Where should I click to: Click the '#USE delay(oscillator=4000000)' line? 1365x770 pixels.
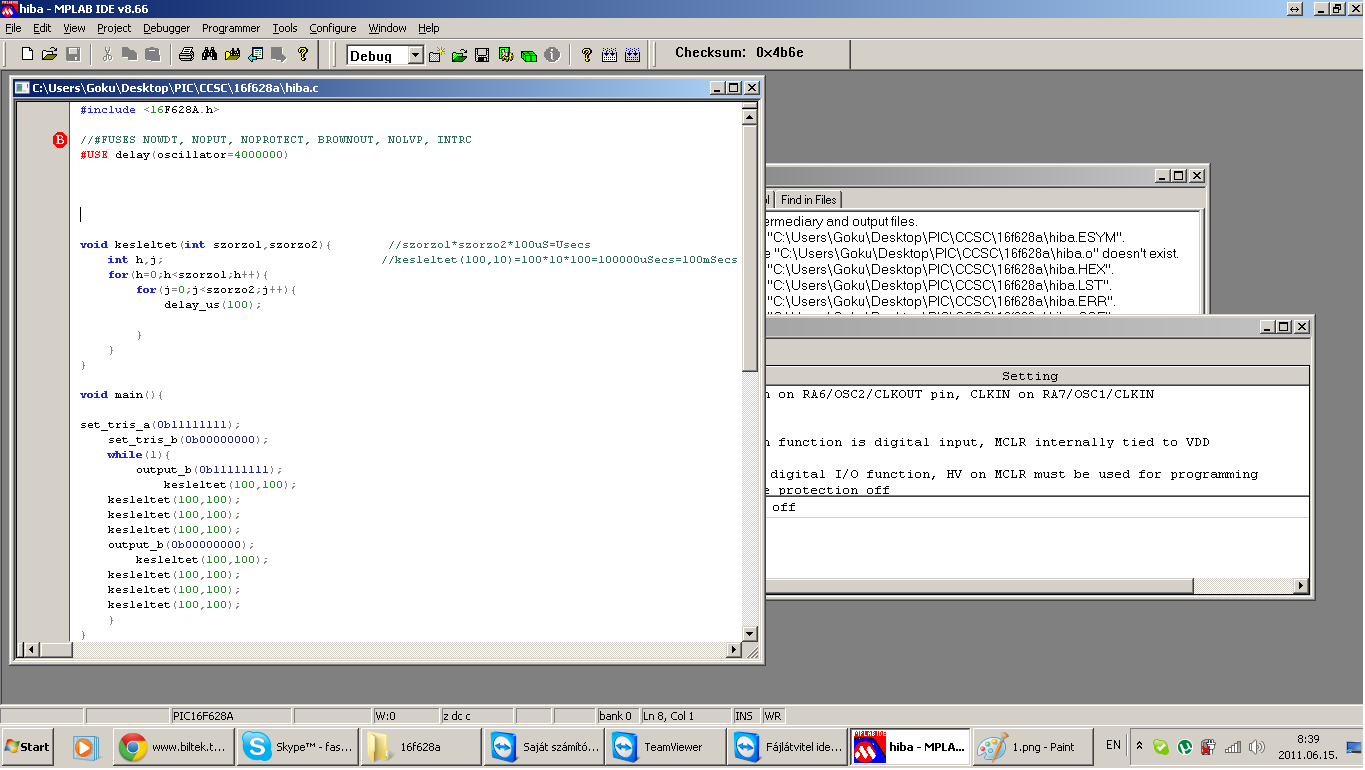(184, 155)
